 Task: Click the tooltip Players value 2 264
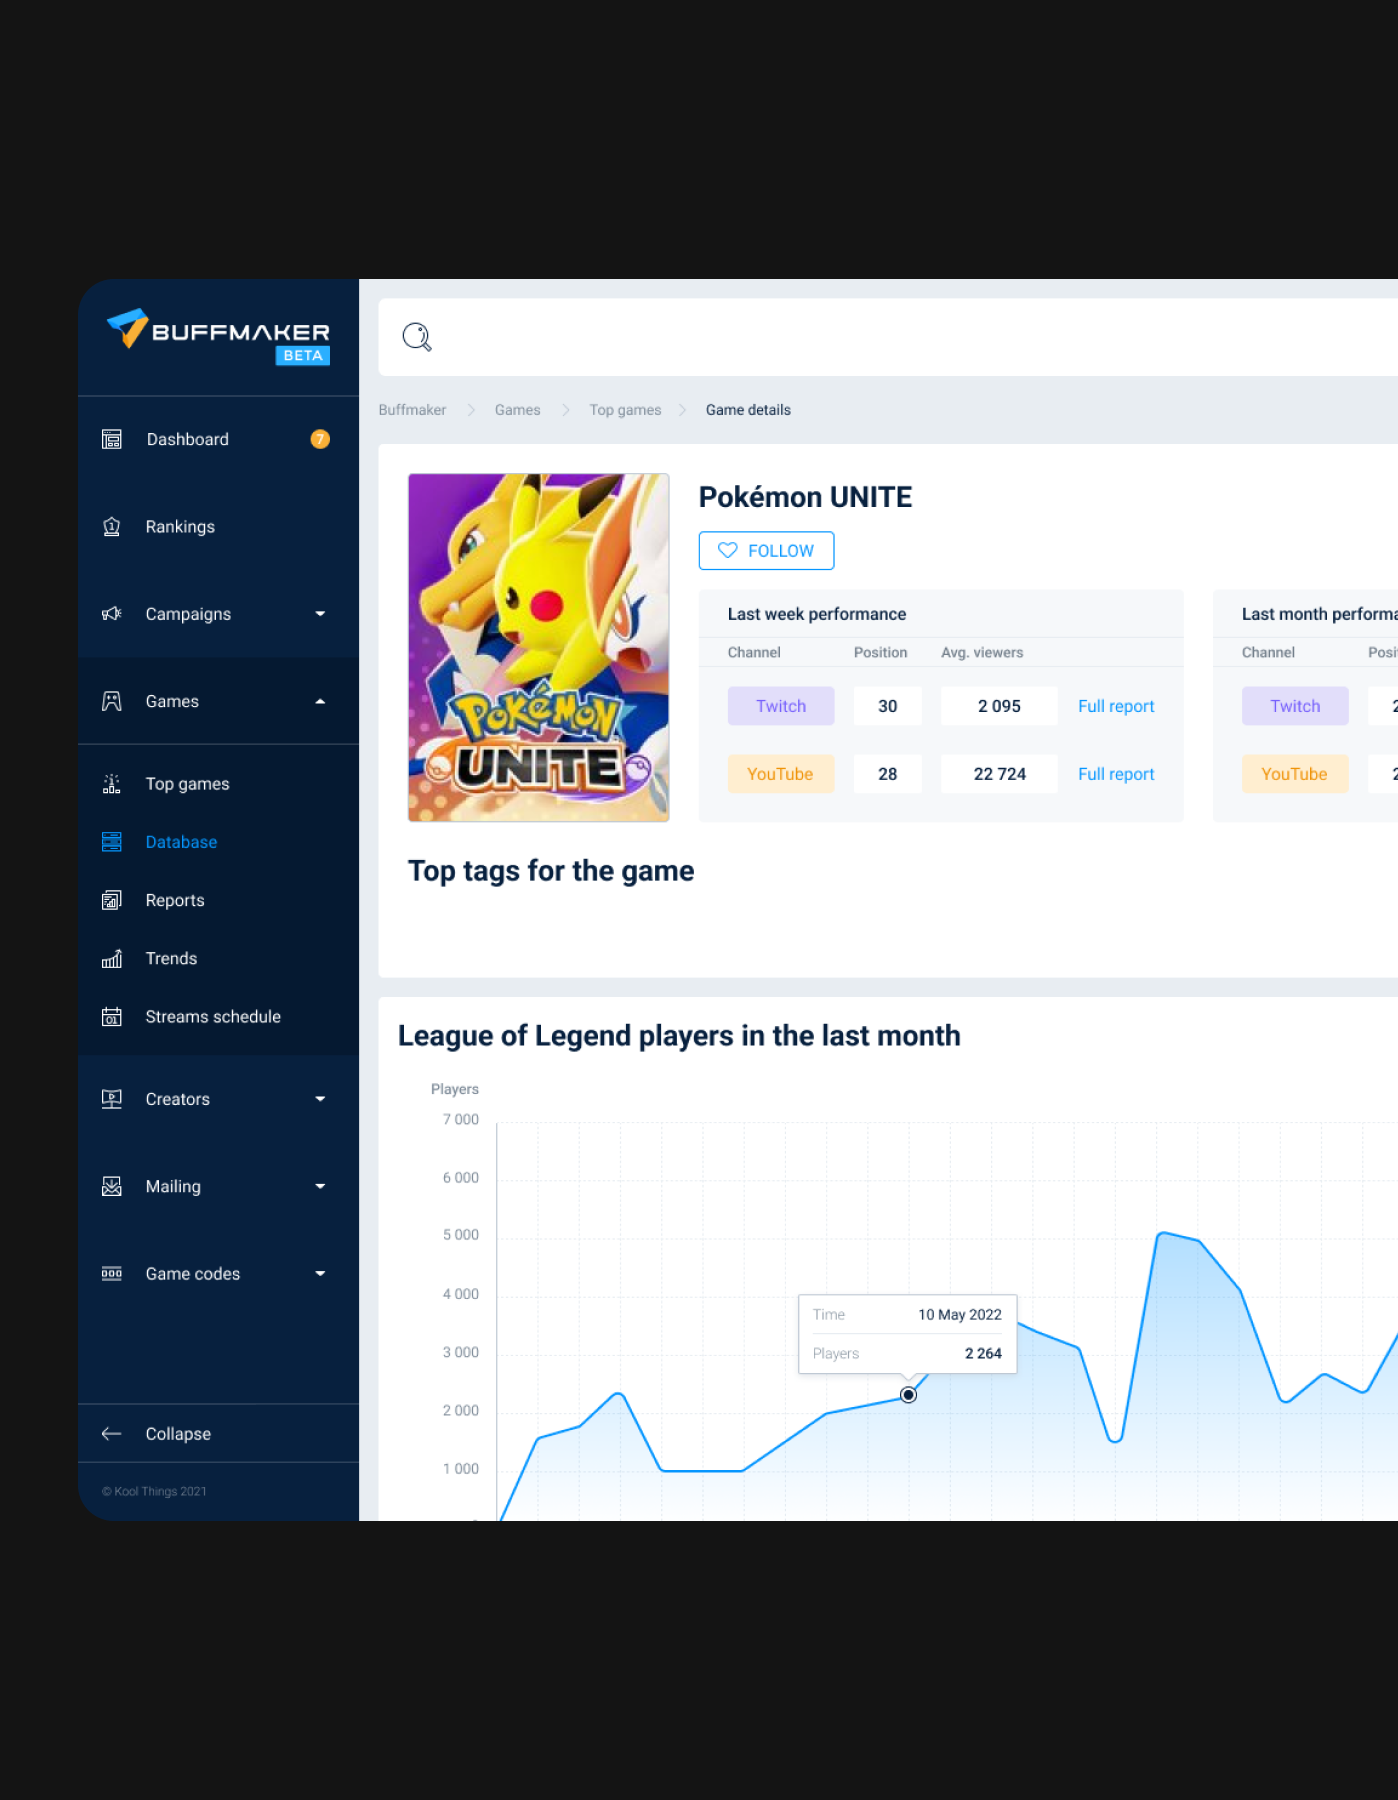tap(983, 1353)
